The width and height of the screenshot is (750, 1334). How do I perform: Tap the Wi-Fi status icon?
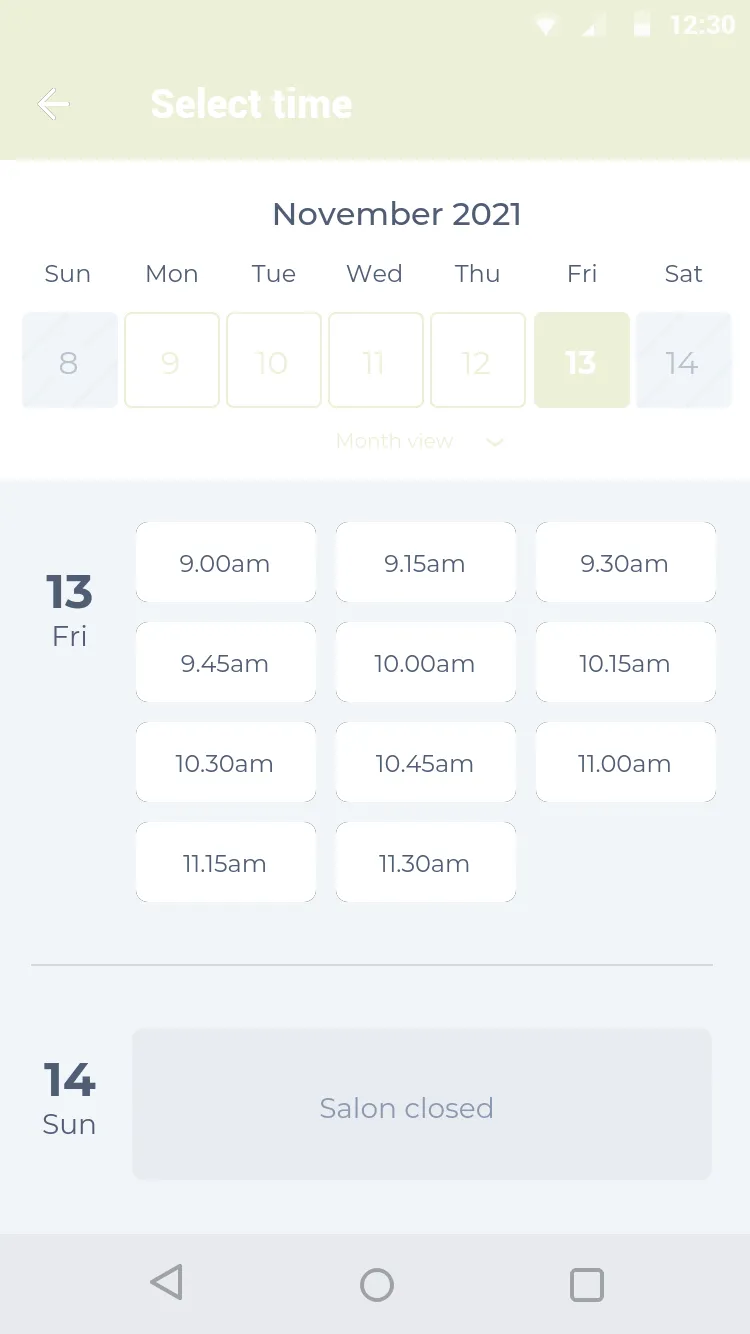point(546,26)
